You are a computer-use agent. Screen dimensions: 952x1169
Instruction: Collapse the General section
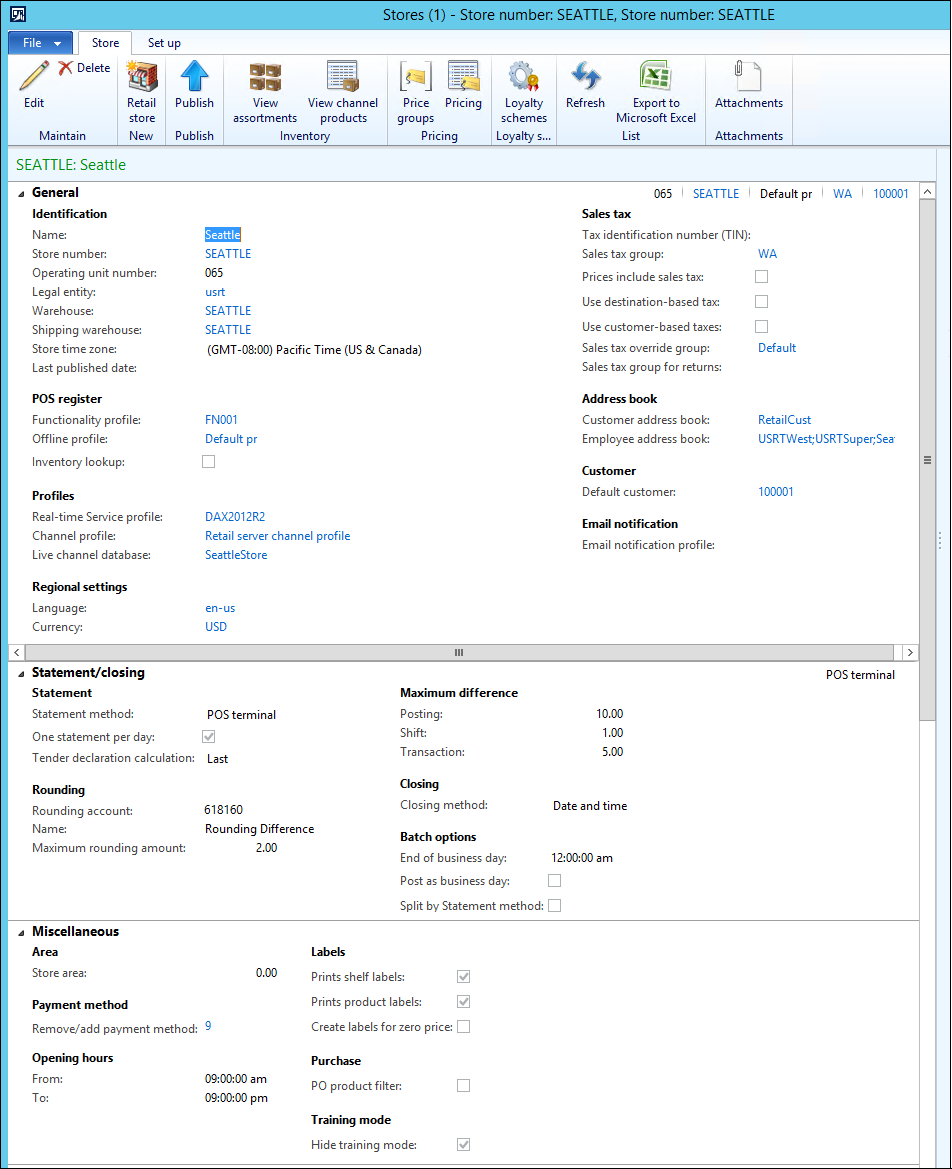21,193
